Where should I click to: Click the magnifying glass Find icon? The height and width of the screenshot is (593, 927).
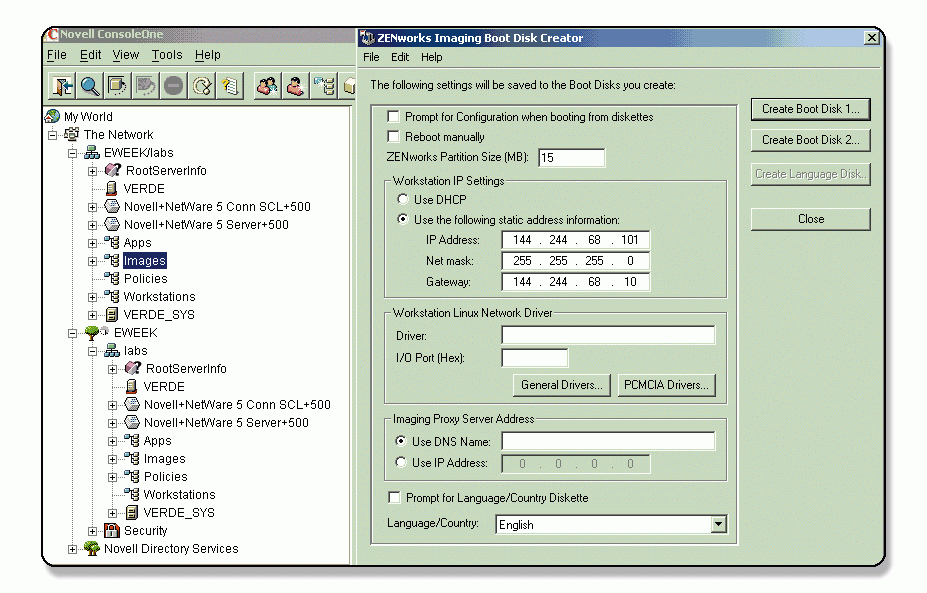[90, 86]
